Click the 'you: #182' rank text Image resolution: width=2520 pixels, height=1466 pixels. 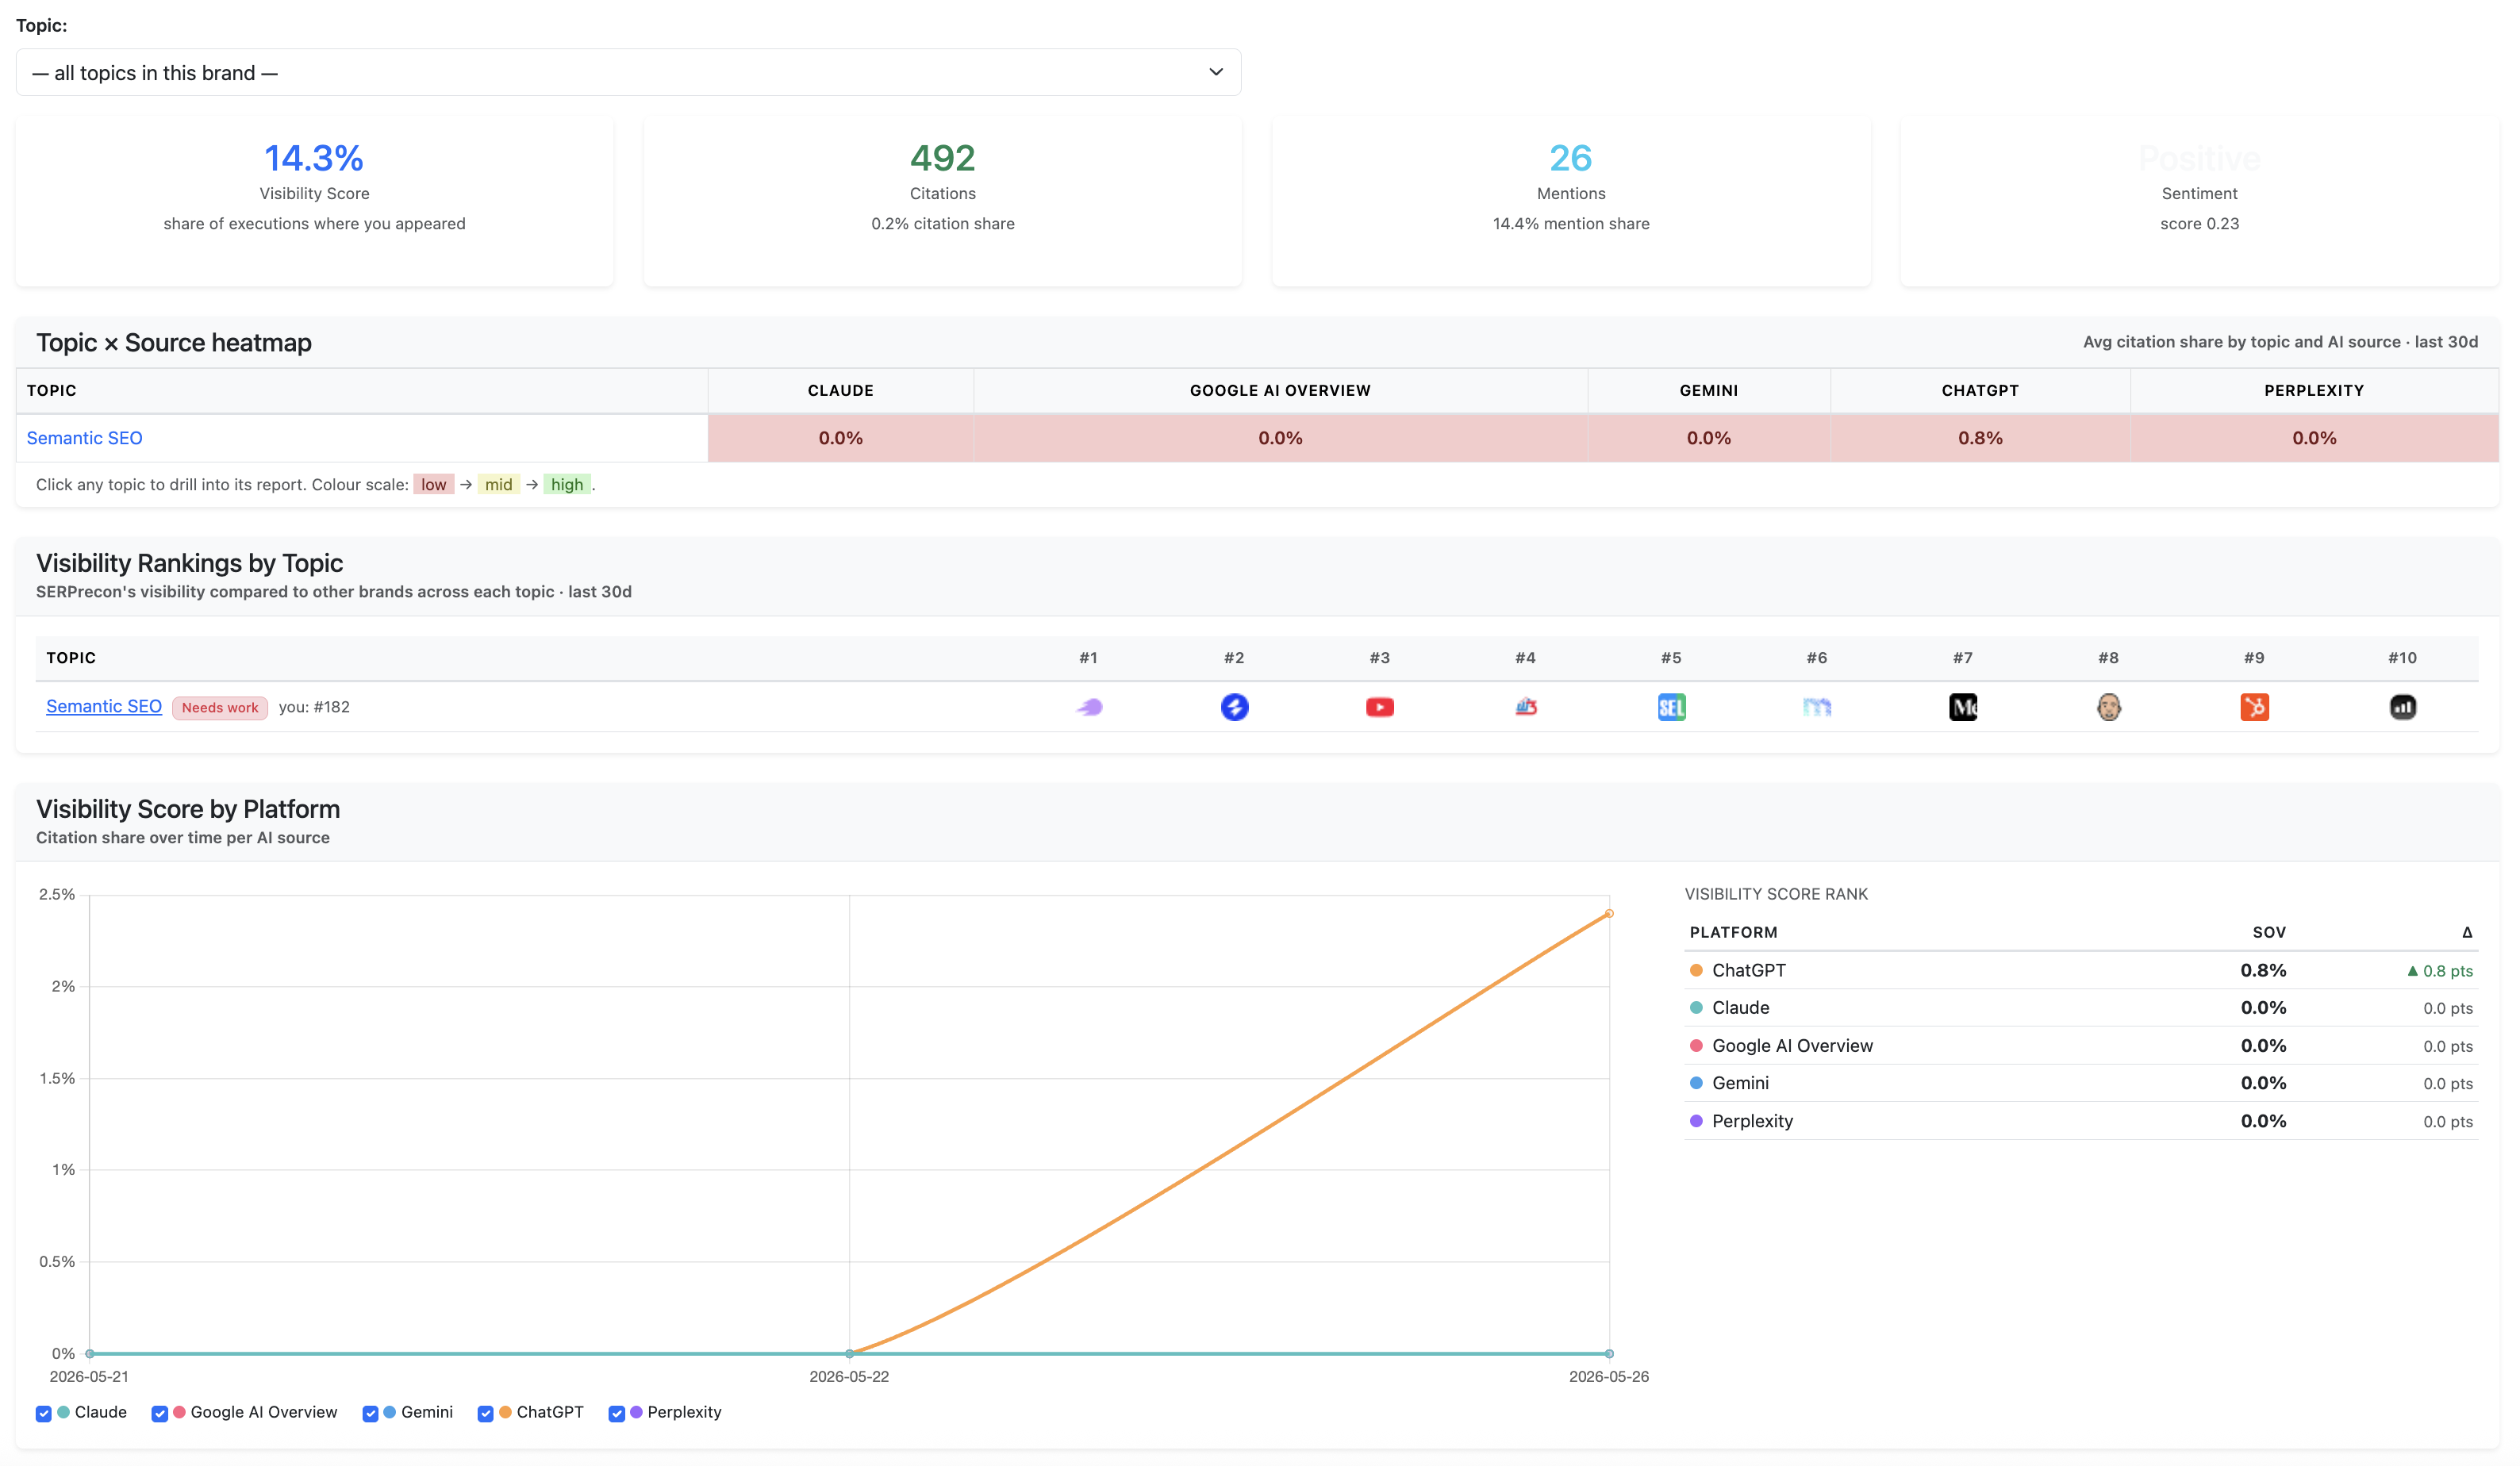314,707
